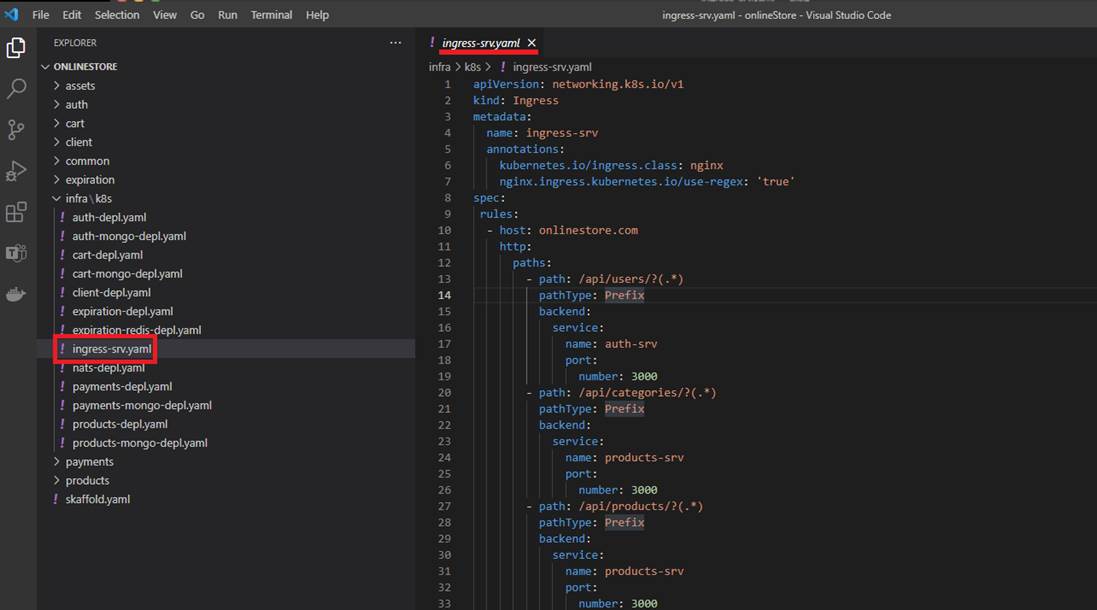The image size is (1097, 610).
Task: Open skaffold.yaml from the explorer
Action: [97, 499]
